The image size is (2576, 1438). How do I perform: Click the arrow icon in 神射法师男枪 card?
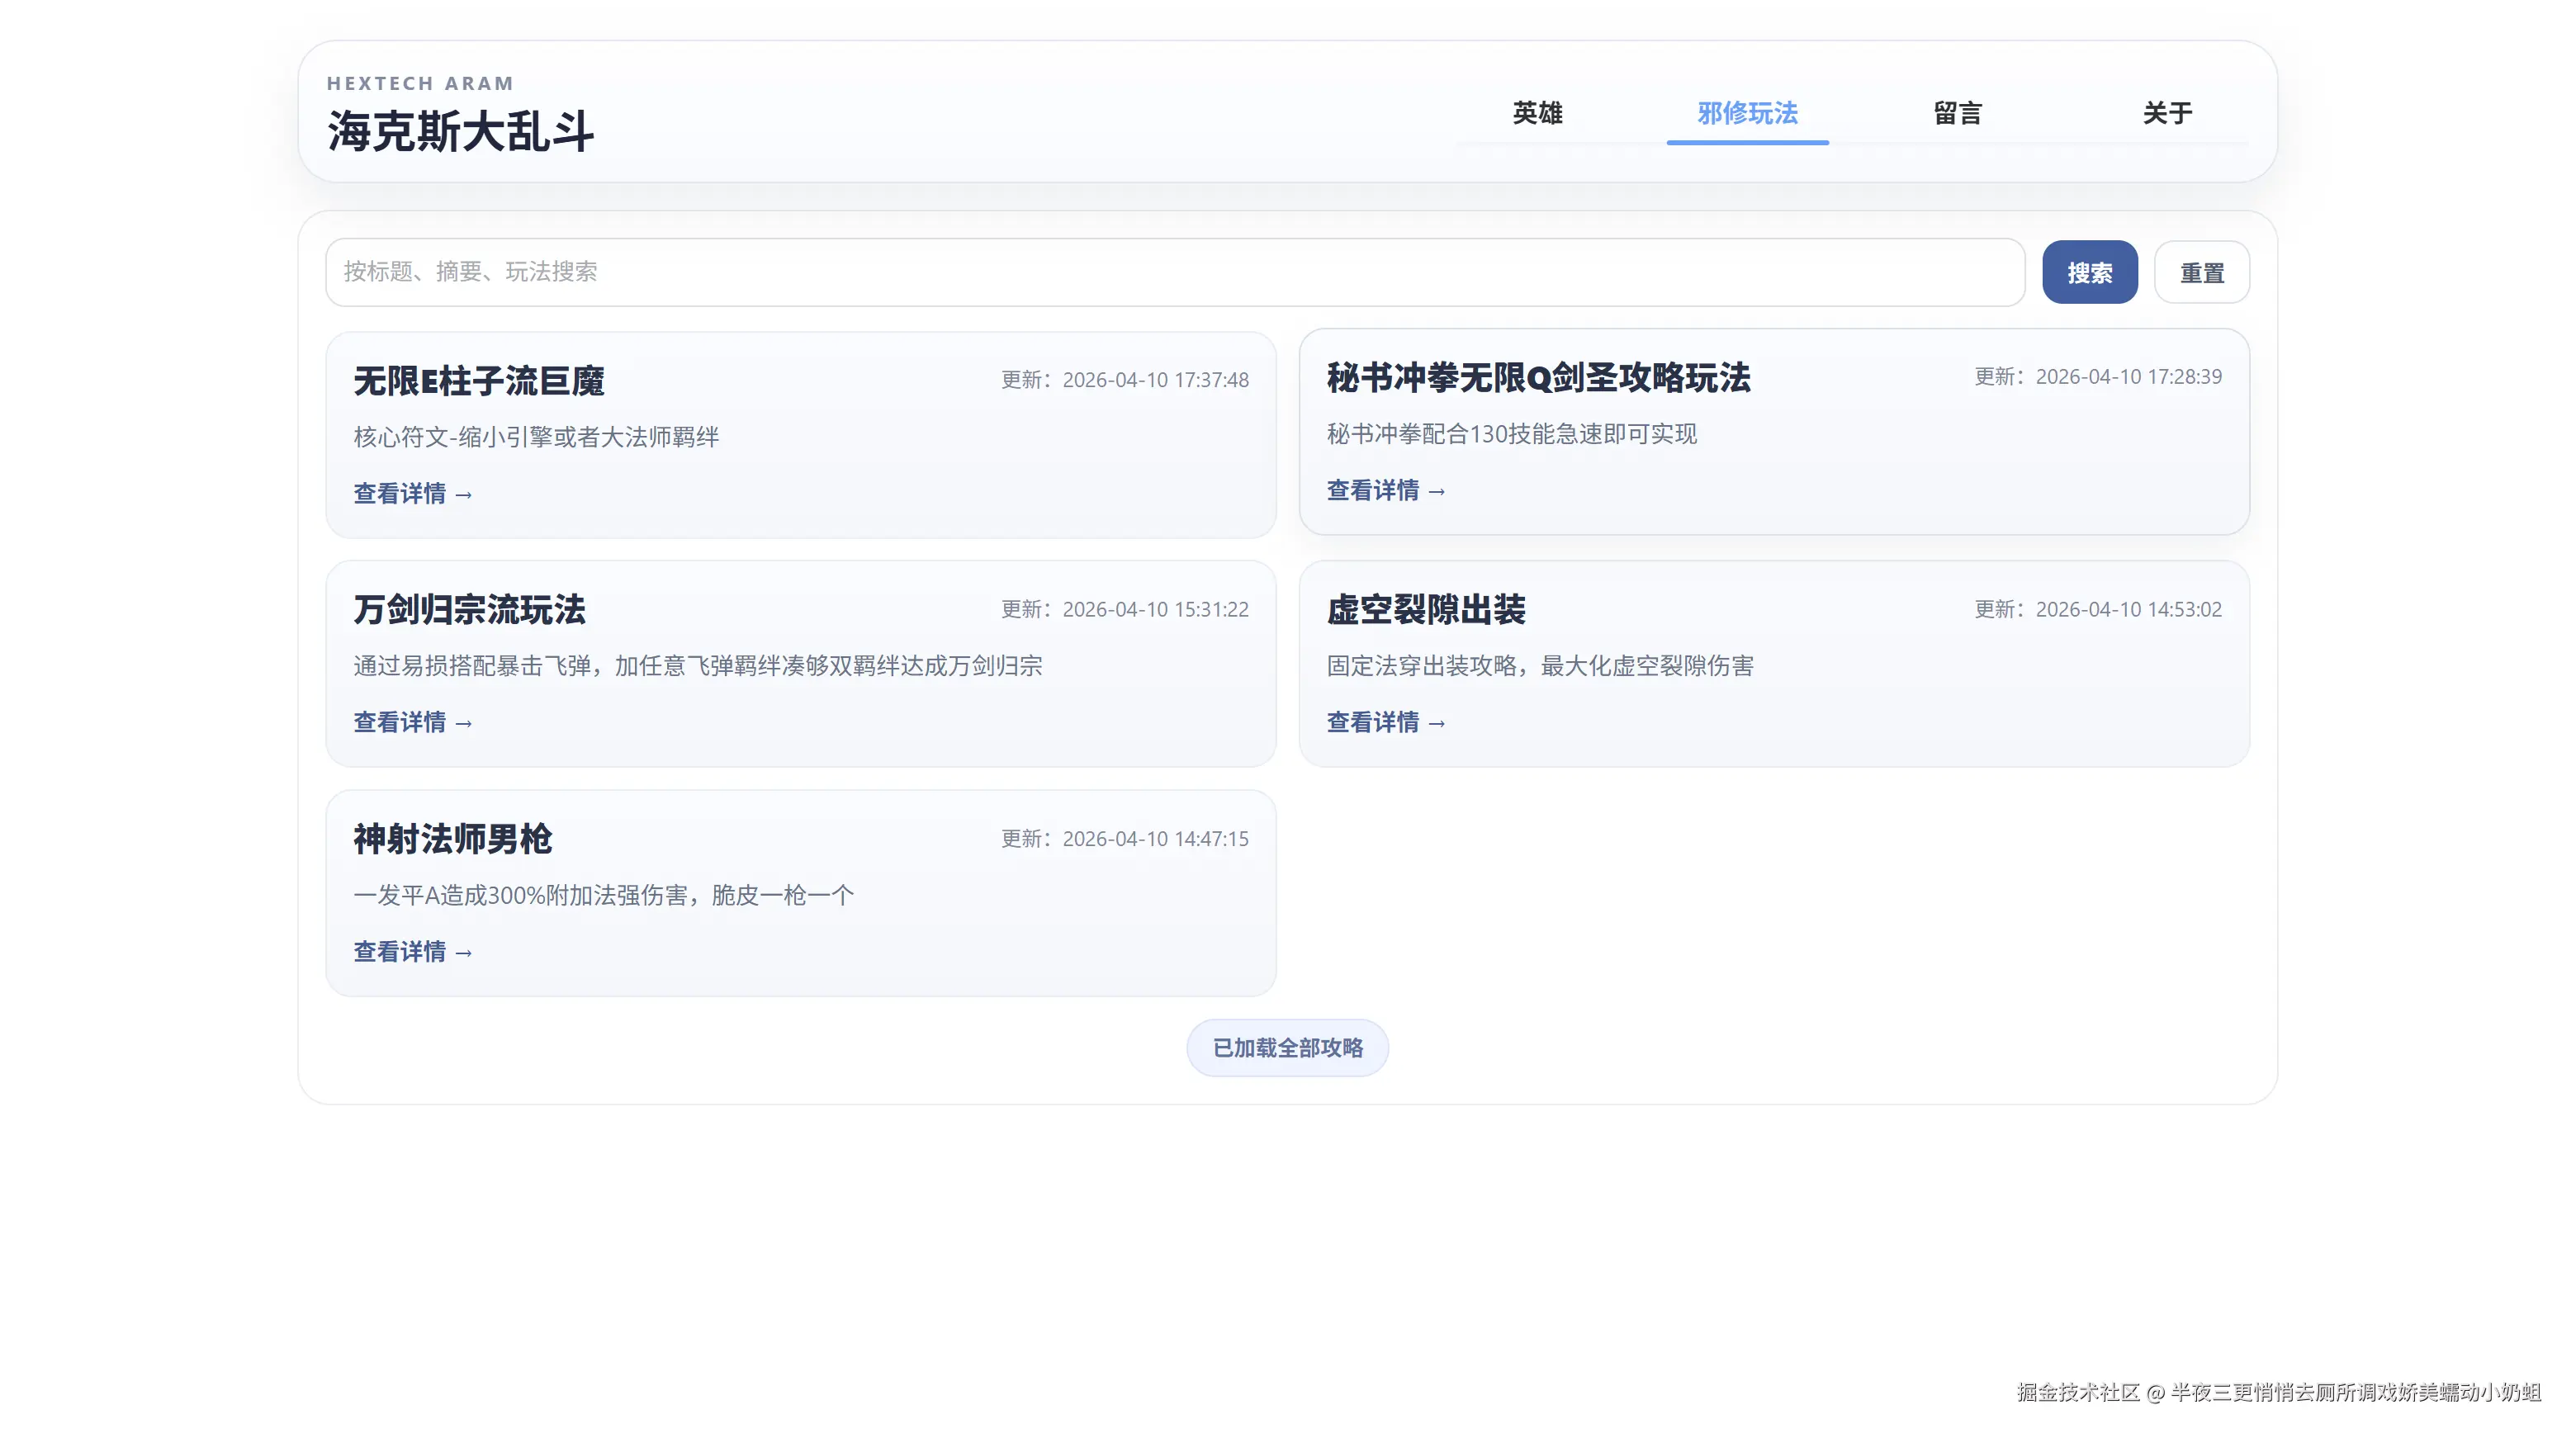464,952
